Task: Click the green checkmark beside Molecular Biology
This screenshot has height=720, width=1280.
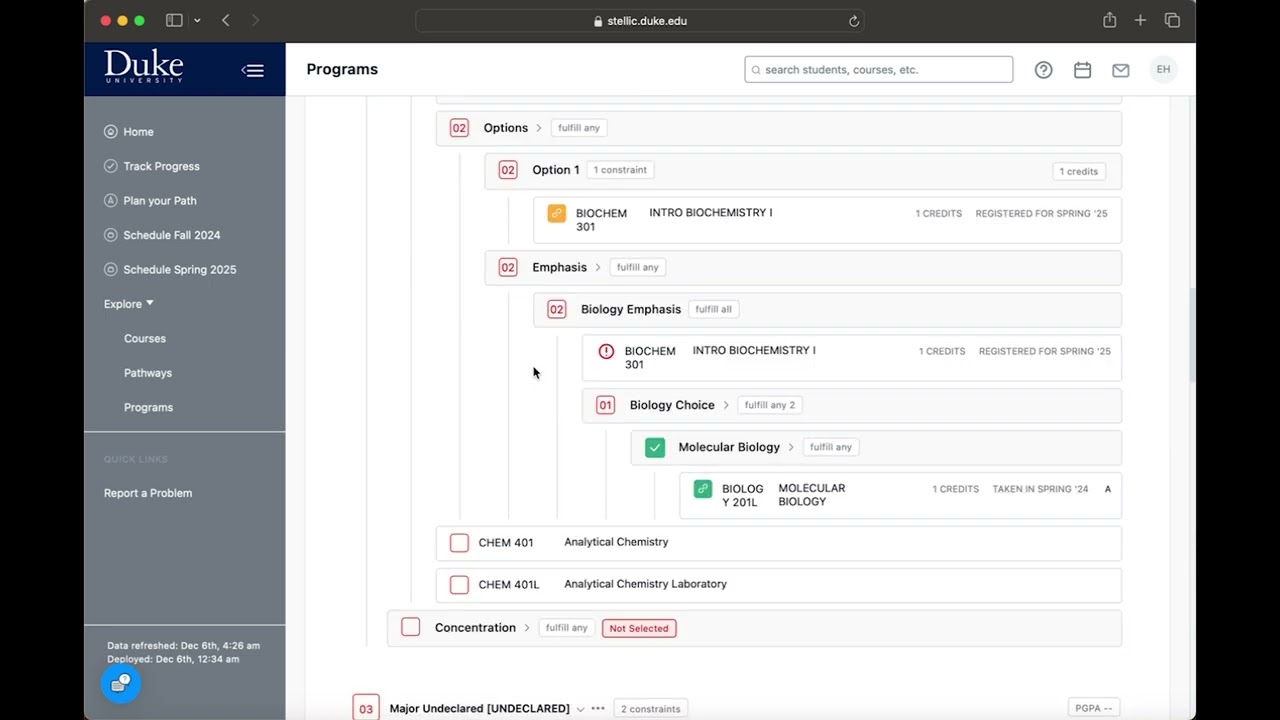Action: click(655, 447)
